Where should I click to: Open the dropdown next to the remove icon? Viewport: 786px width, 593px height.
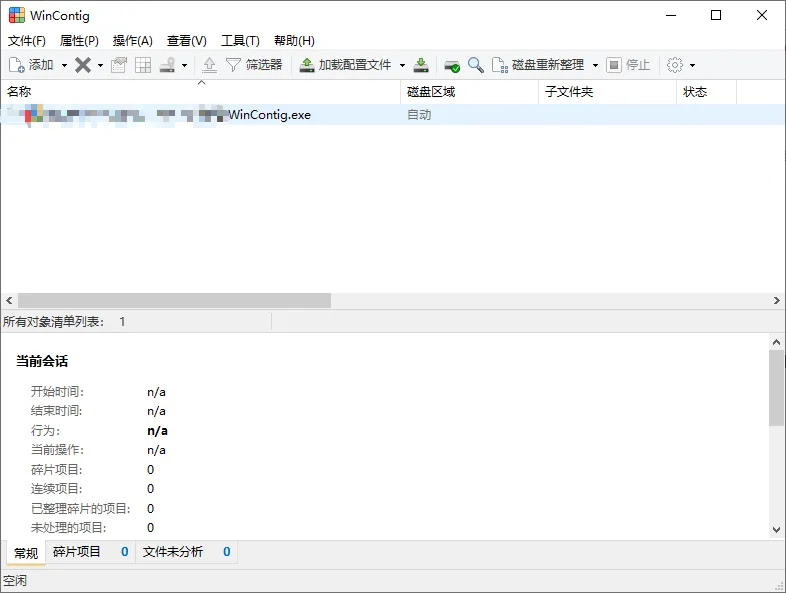click(x=100, y=65)
